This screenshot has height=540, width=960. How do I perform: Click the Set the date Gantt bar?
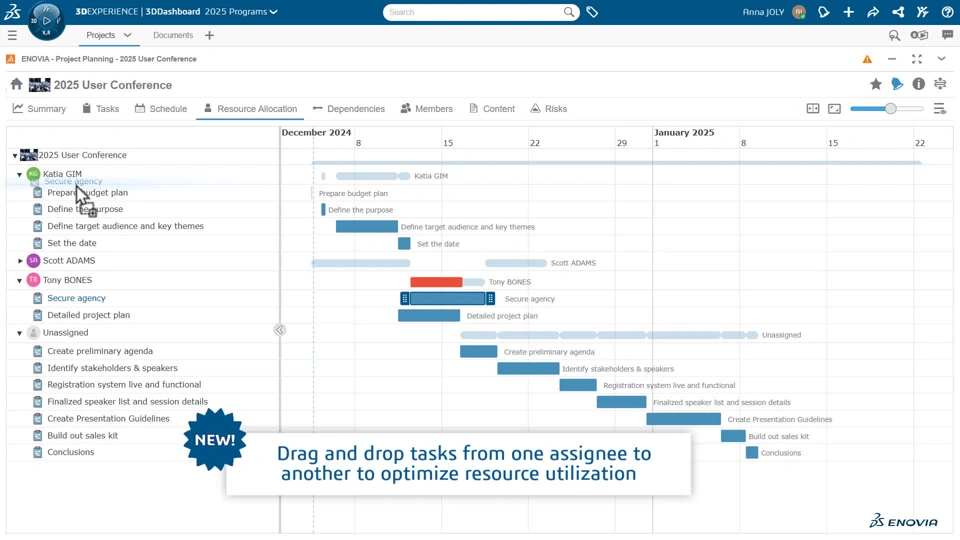coord(404,244)
